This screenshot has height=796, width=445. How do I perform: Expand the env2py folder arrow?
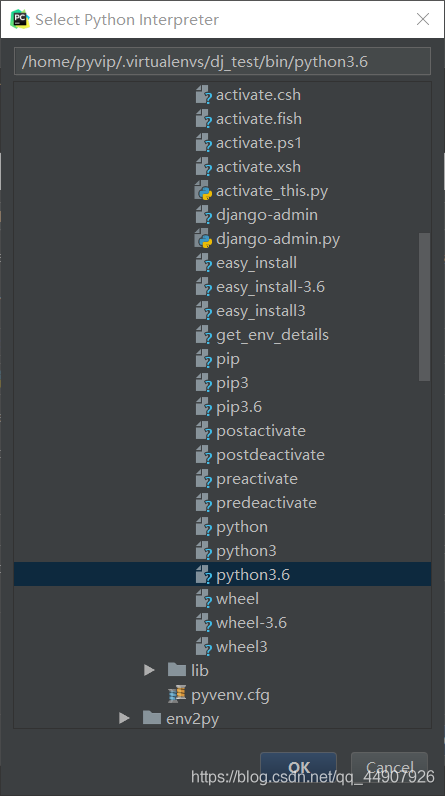point(124,718)
